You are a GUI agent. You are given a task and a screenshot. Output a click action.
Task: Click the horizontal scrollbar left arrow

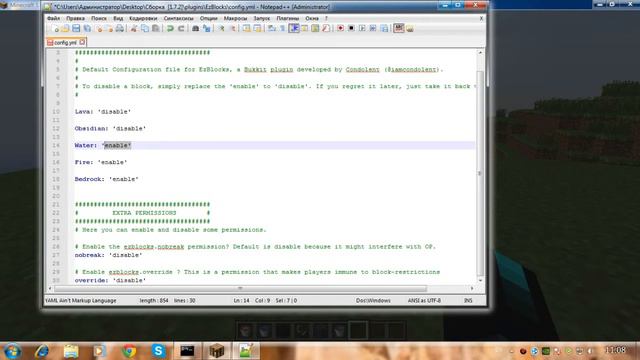[x=50, y=288]
